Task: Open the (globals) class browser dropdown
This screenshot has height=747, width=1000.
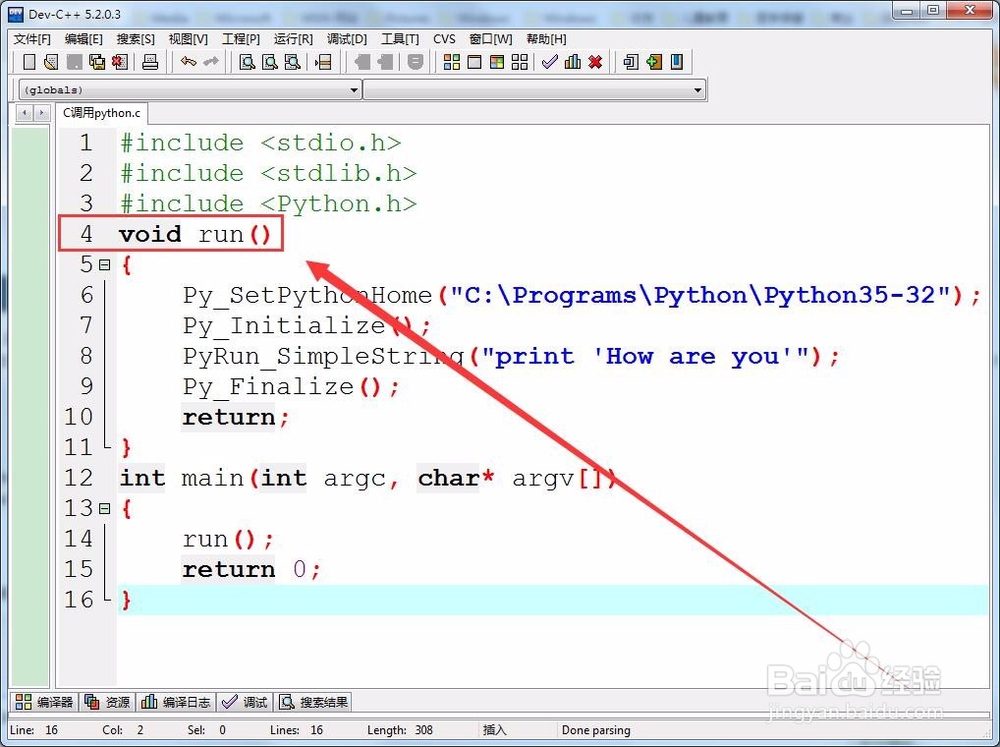Action: pyautogui.click(x=352, y=89)
